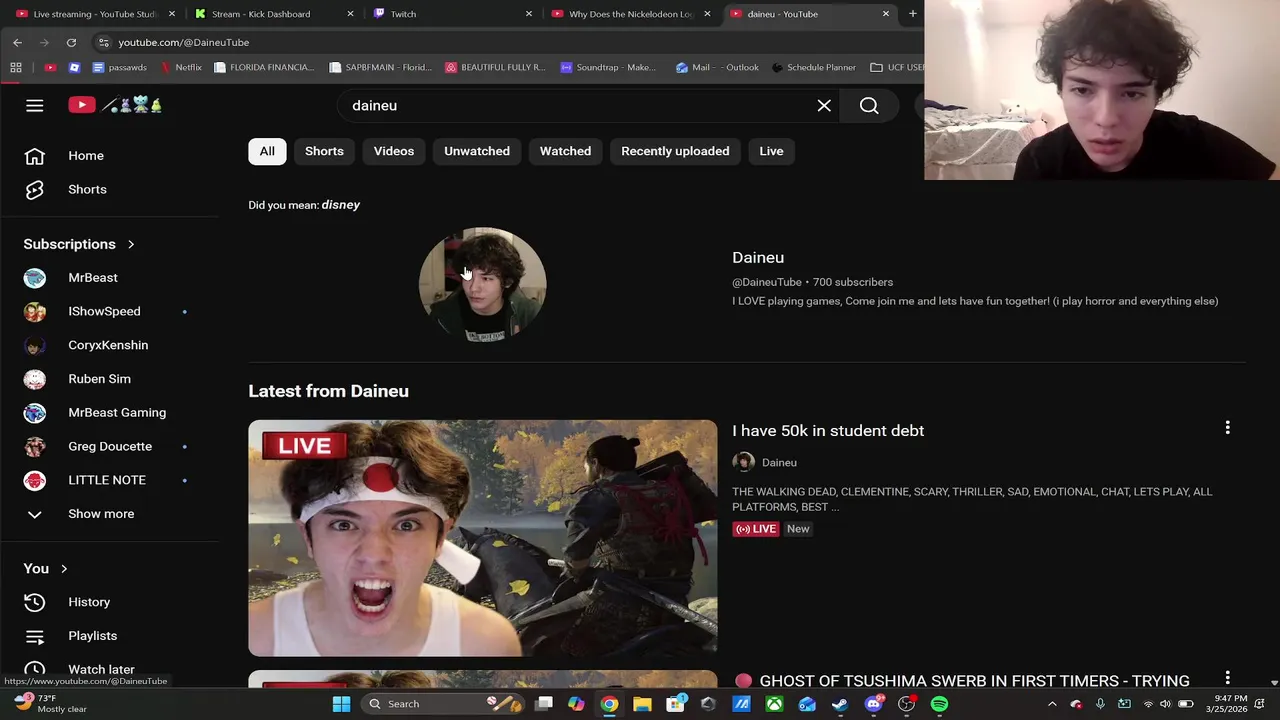Select the Shorts filter chip
Viewport: 1280px width, 720px height.
pyautogui.click(x=324, y=151)
